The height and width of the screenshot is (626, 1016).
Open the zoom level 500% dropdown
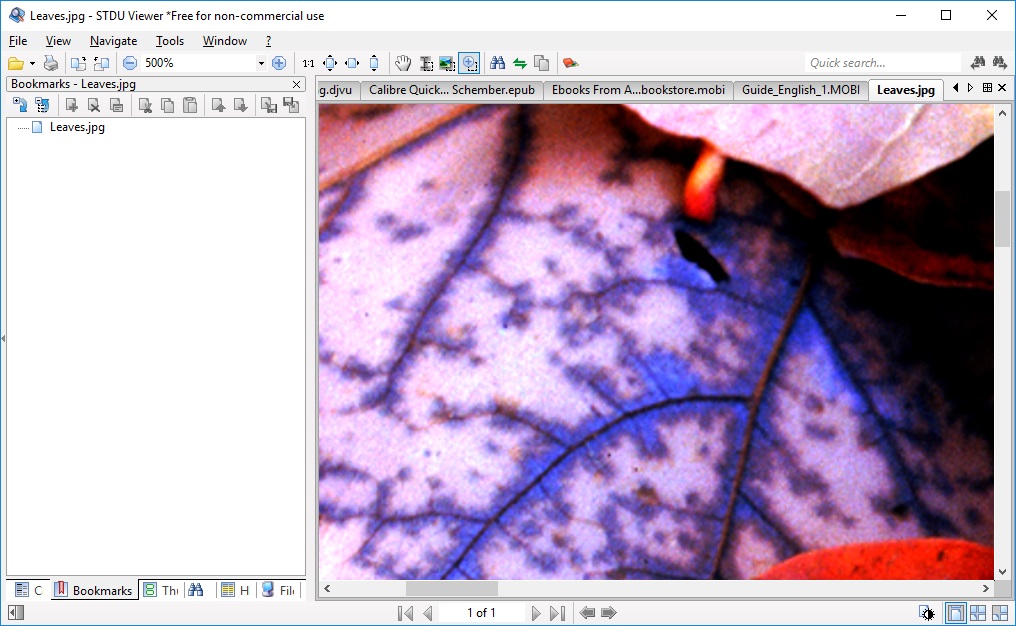coord(261,62)
